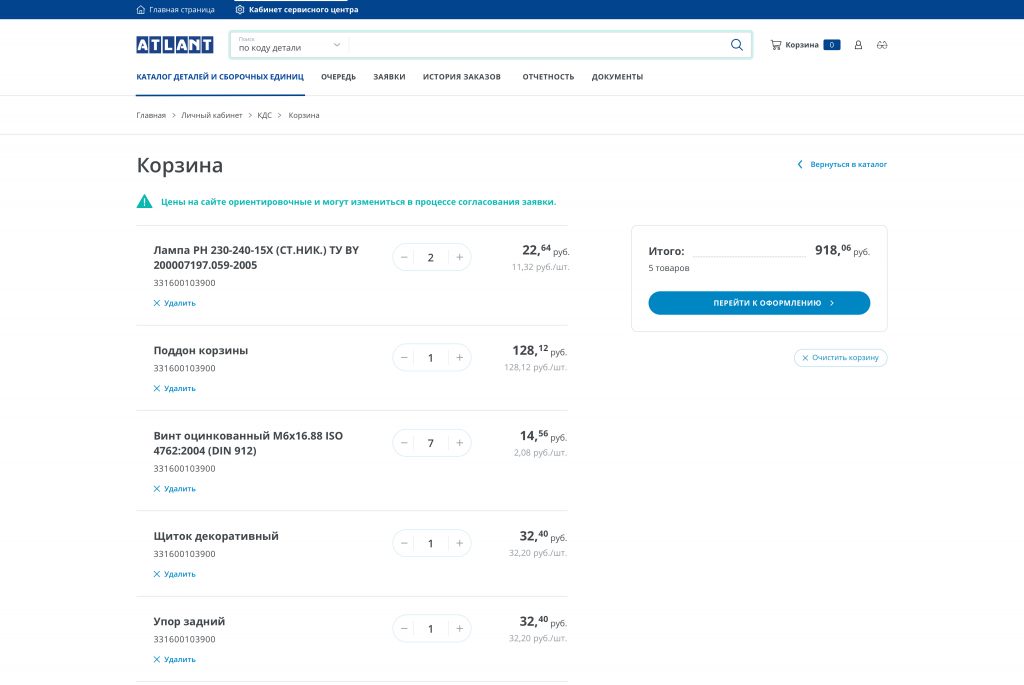
Task: Click the ATLANT logo
Action: [175, 45]
